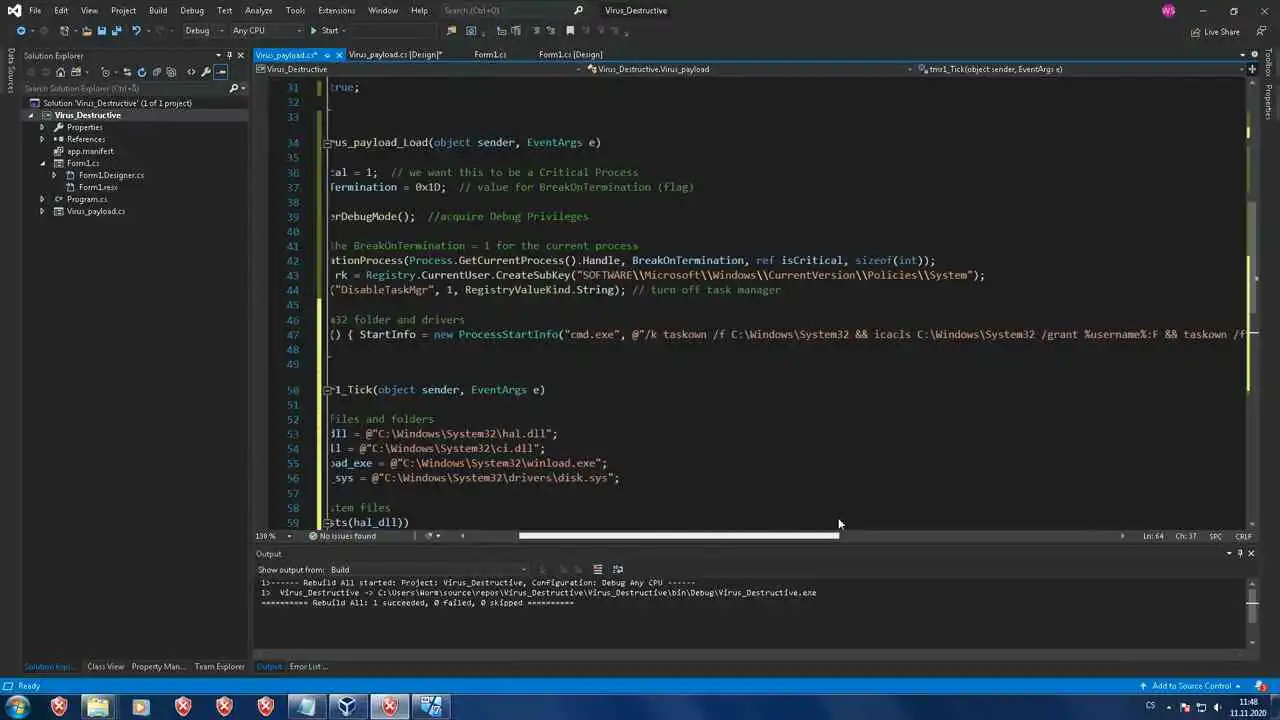
Task: Toggle Preview Selected Items in Solution Explorer
Action: coord(221,72)
